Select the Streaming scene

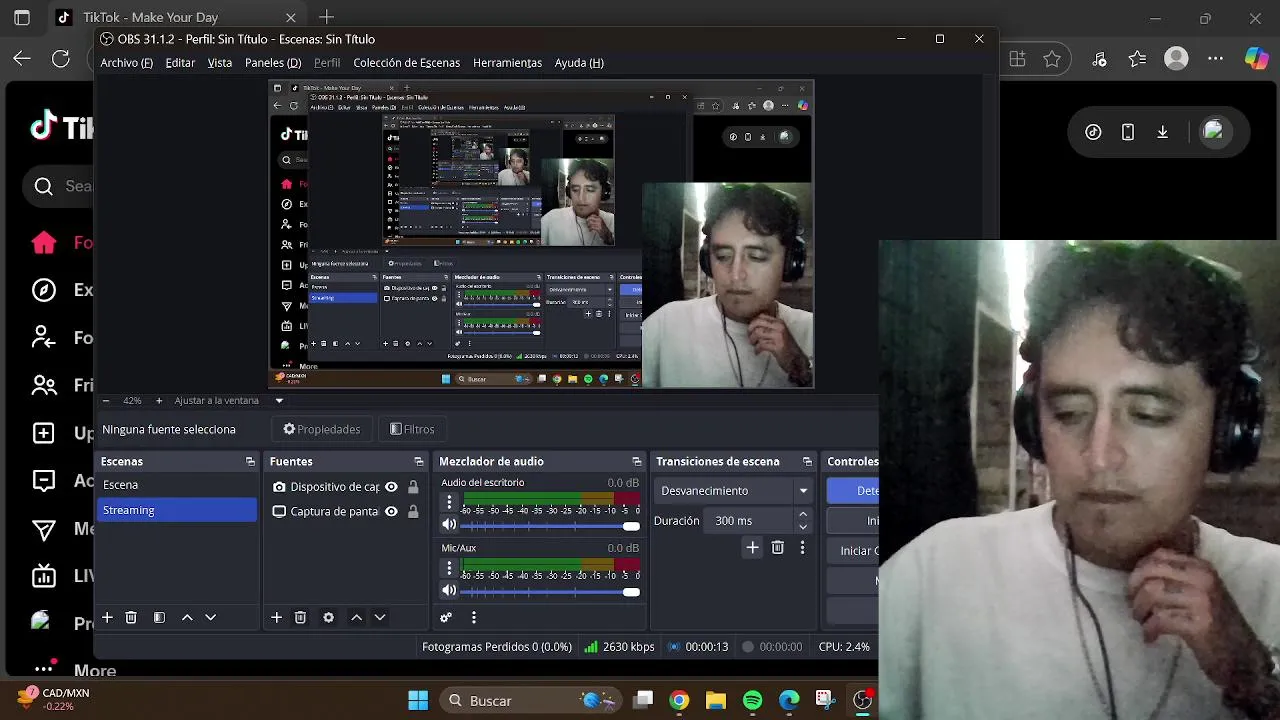pos(177,510)
